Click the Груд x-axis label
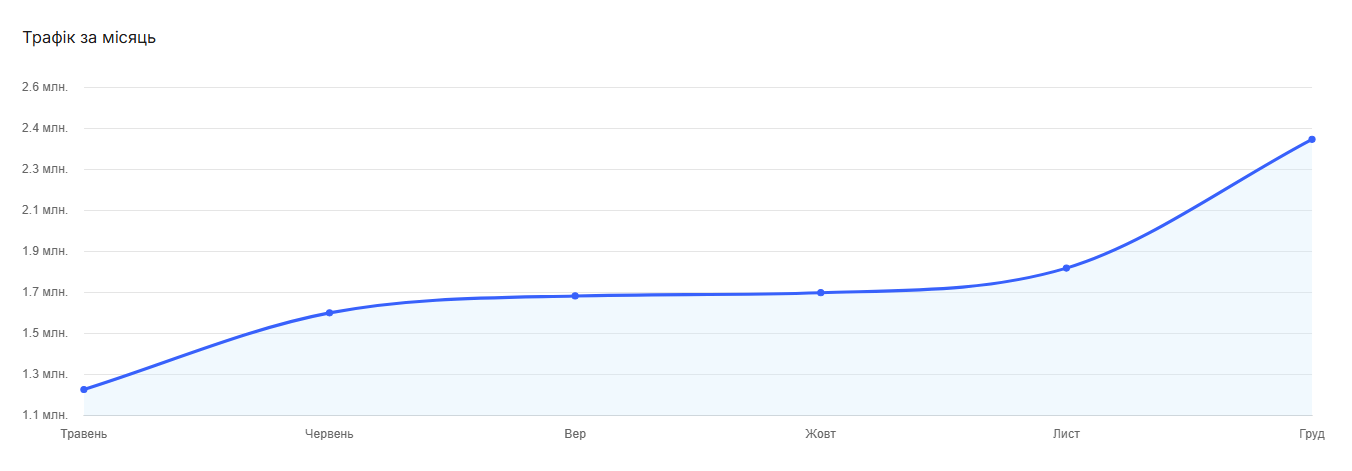 click(1312, 434)
